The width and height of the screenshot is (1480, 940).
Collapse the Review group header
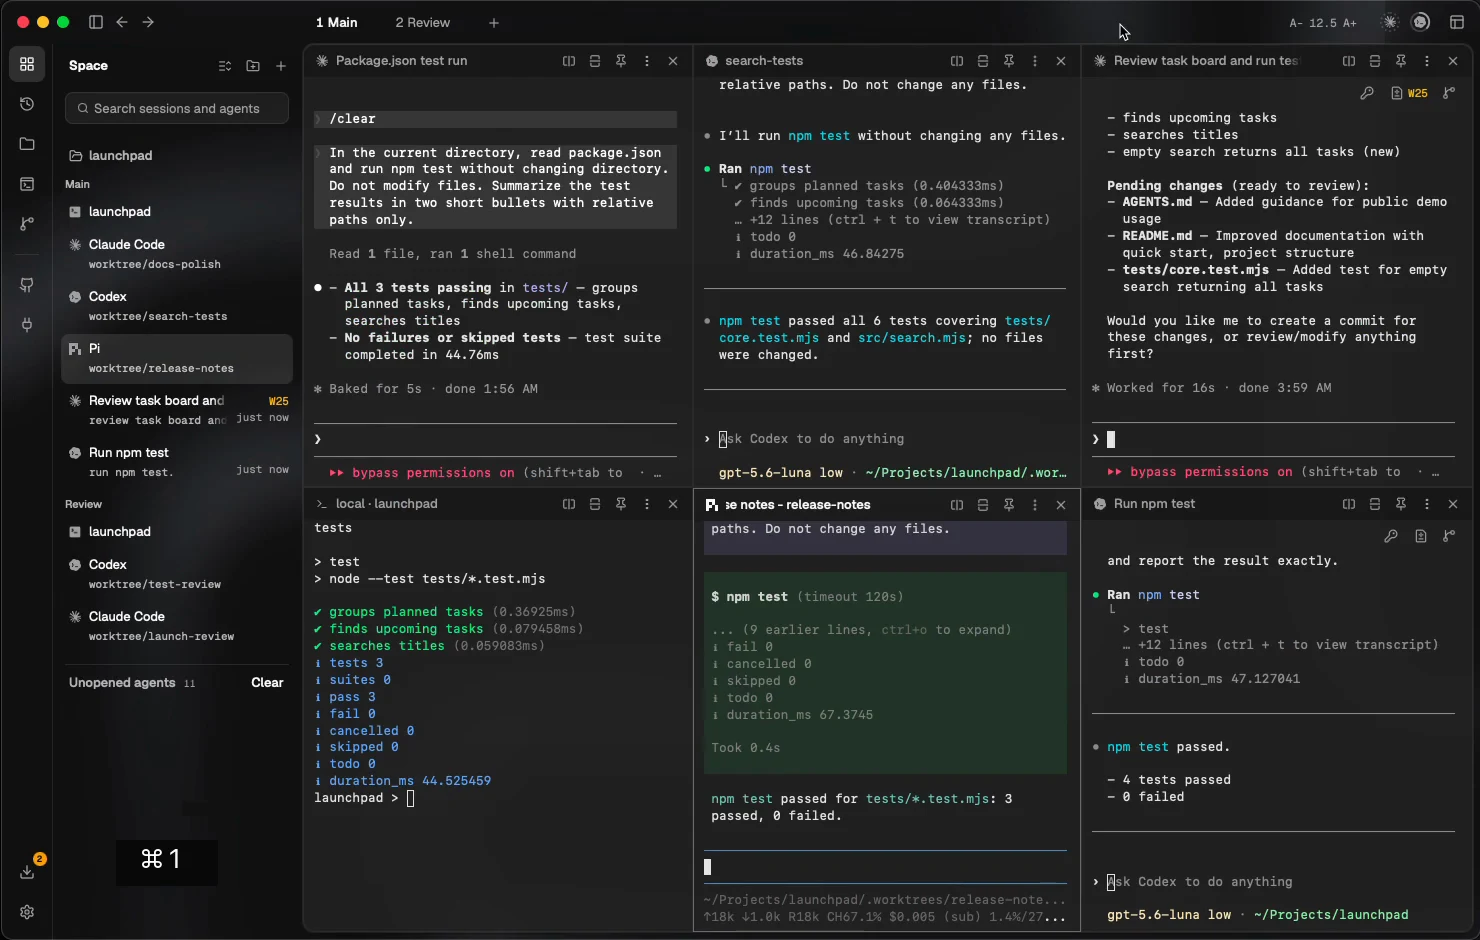click(x=83, y=504)
